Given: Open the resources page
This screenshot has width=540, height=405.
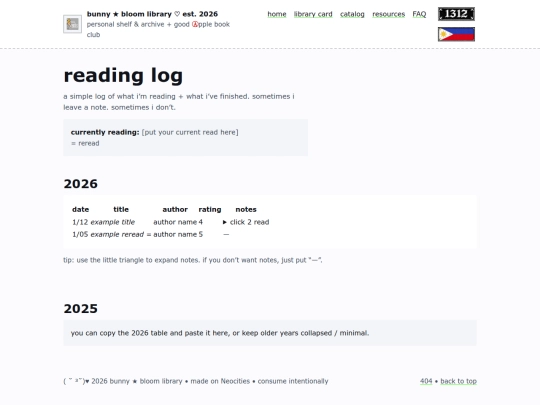Looking at the screenshot, I should [388, 14].
